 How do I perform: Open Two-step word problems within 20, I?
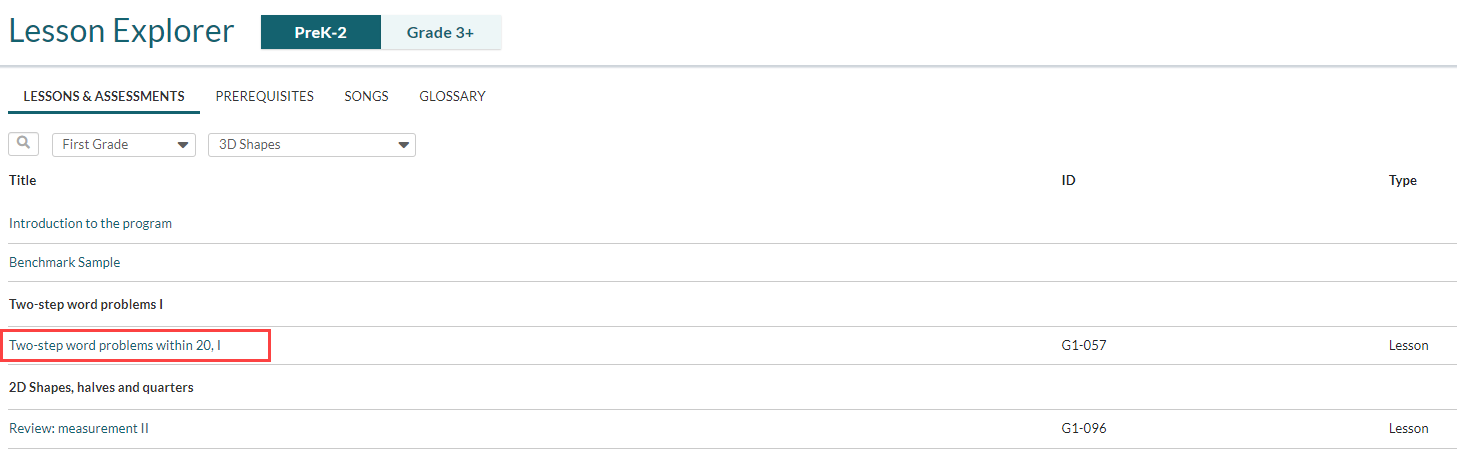[115, 345]
